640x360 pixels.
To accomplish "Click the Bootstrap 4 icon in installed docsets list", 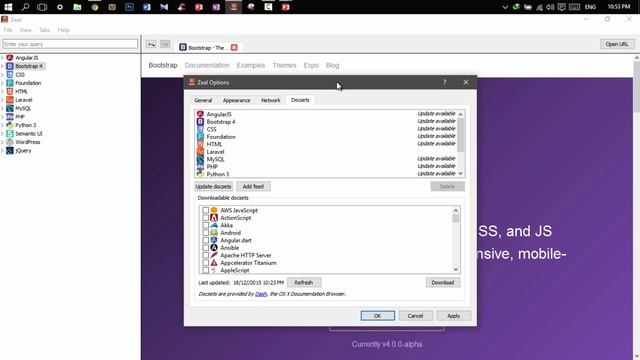I will click(200, 122).
